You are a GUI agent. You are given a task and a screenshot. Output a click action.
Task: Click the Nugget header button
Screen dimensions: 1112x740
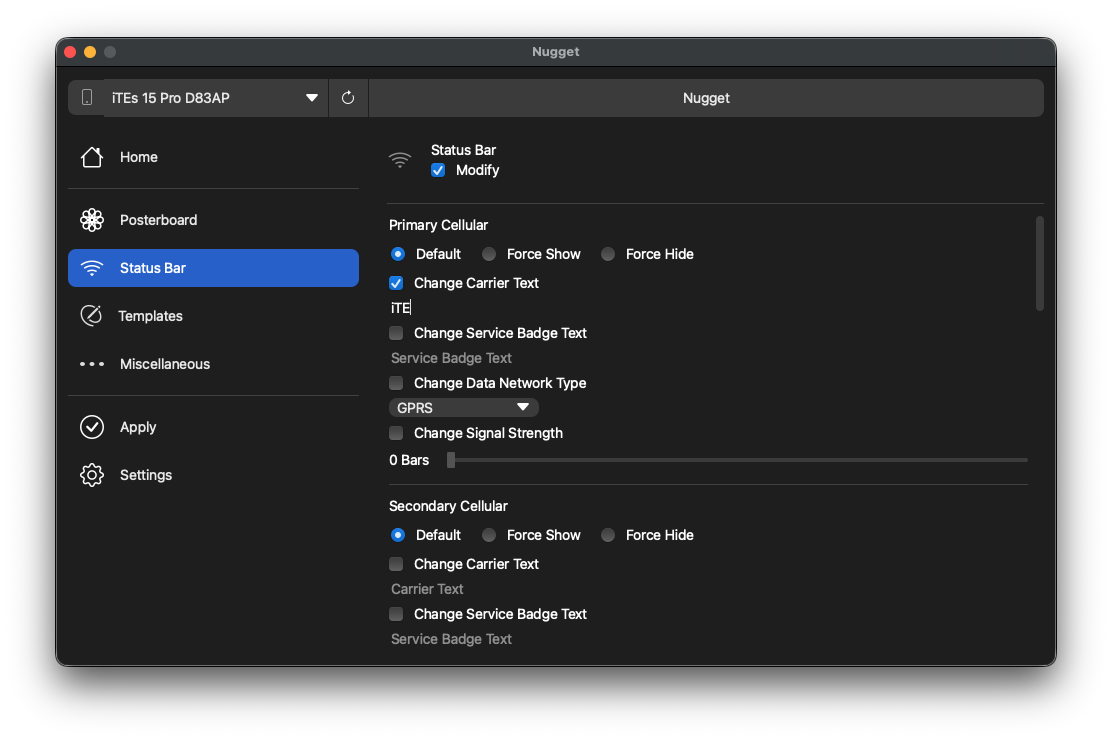(706, 98)
